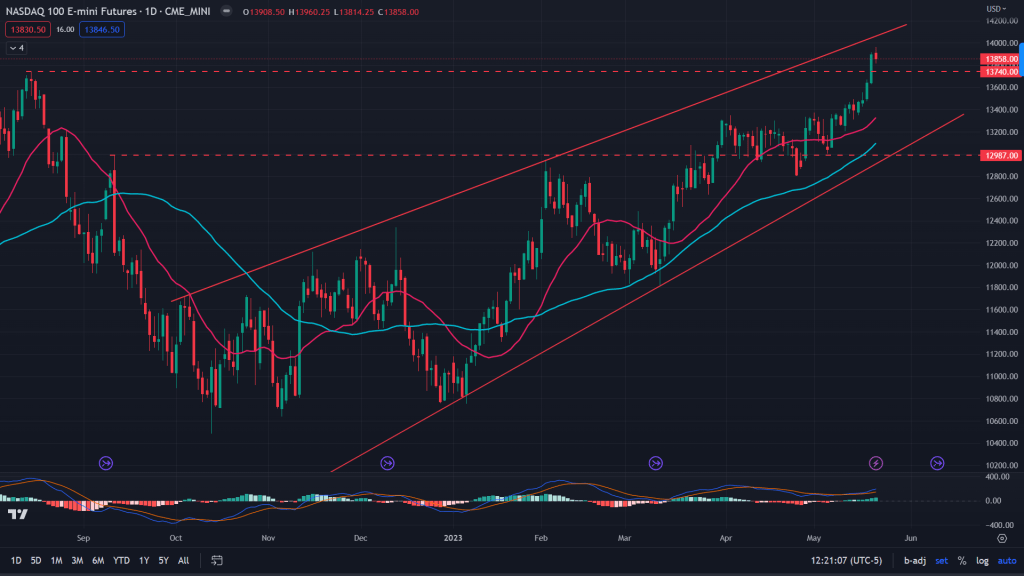This screenshot has height=576, width=1024.
Task: Toggle percent scale mode
Action: point(961,561)
